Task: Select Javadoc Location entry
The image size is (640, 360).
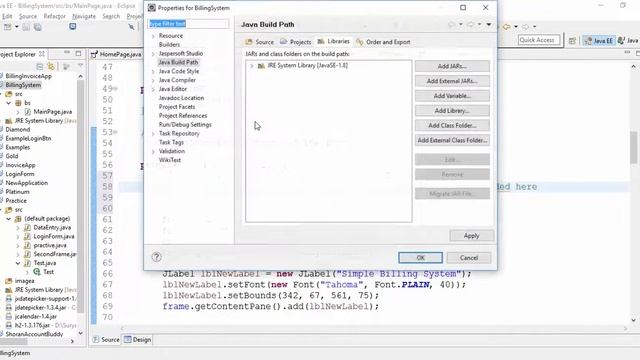Action: coord(181,98)
